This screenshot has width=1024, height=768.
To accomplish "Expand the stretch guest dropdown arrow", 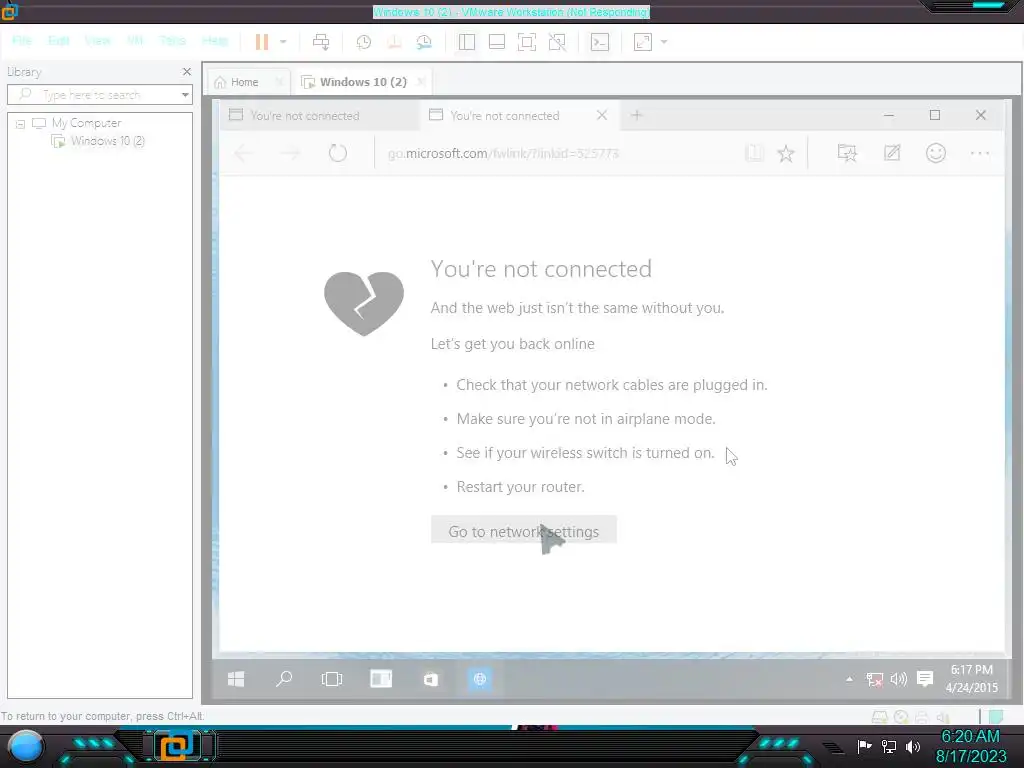I will (664, 42).
